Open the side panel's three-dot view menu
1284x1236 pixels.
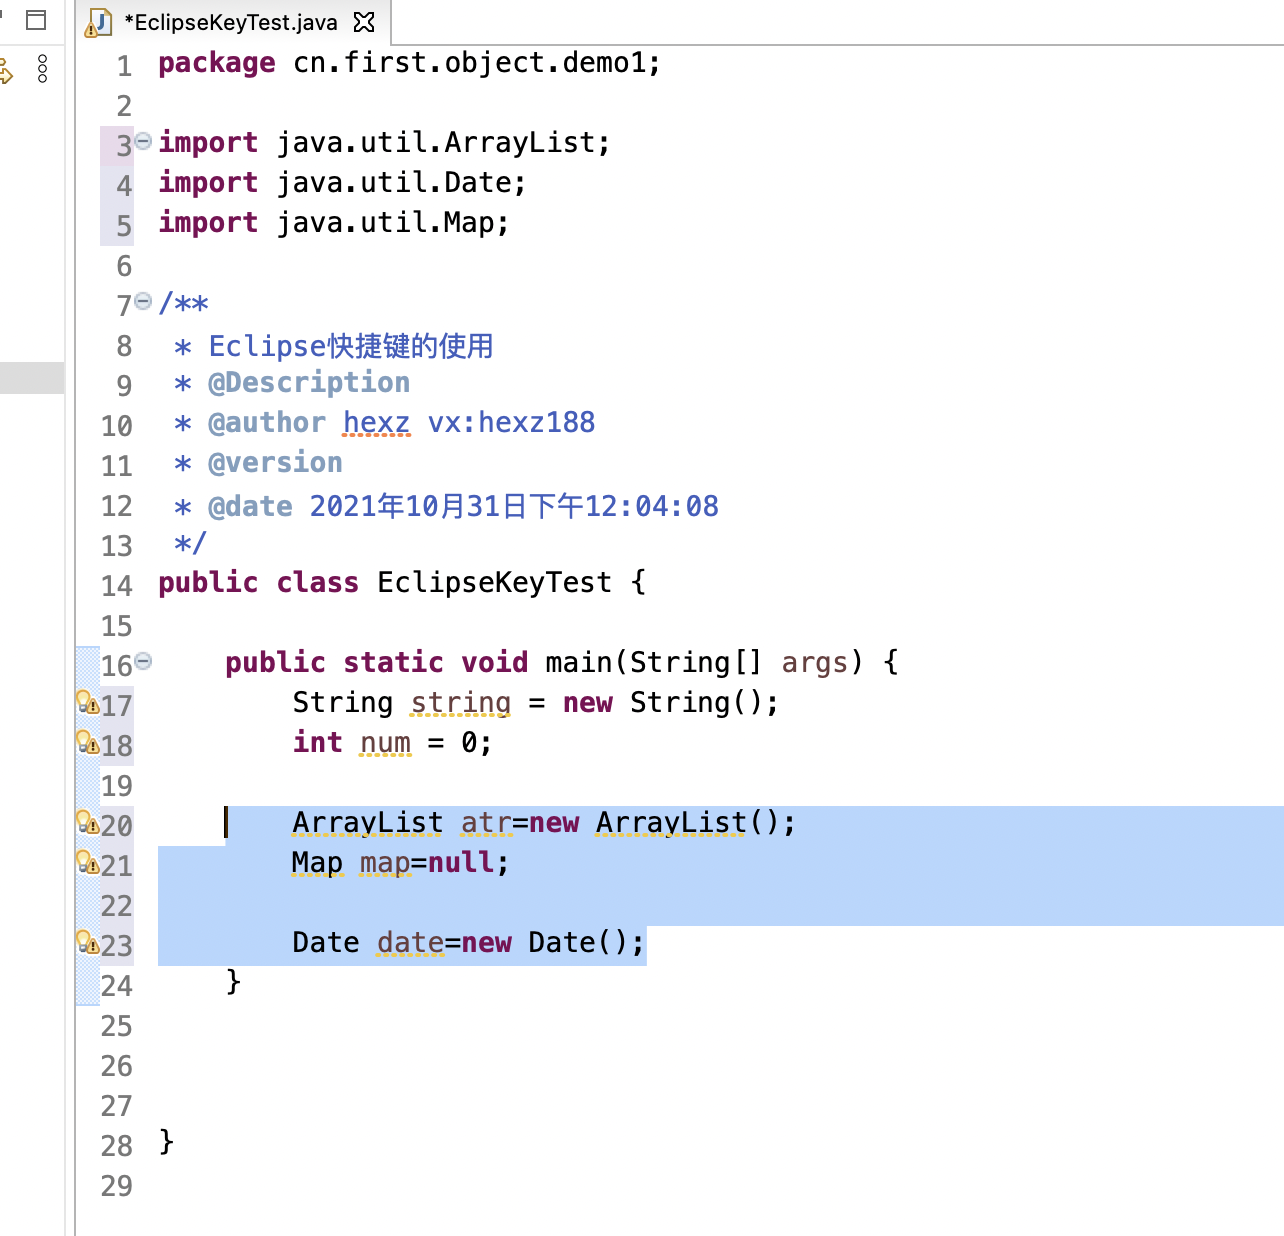(x=42, y=68)
